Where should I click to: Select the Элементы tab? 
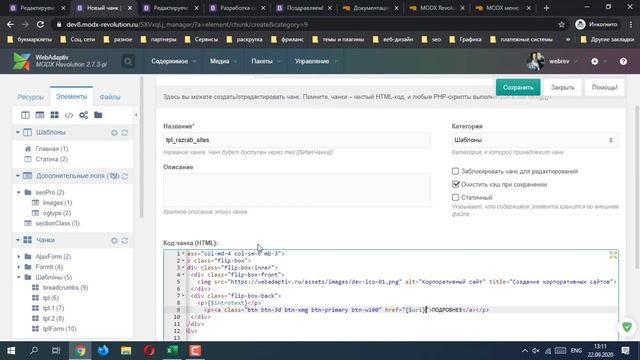click(x=71, y=97)
